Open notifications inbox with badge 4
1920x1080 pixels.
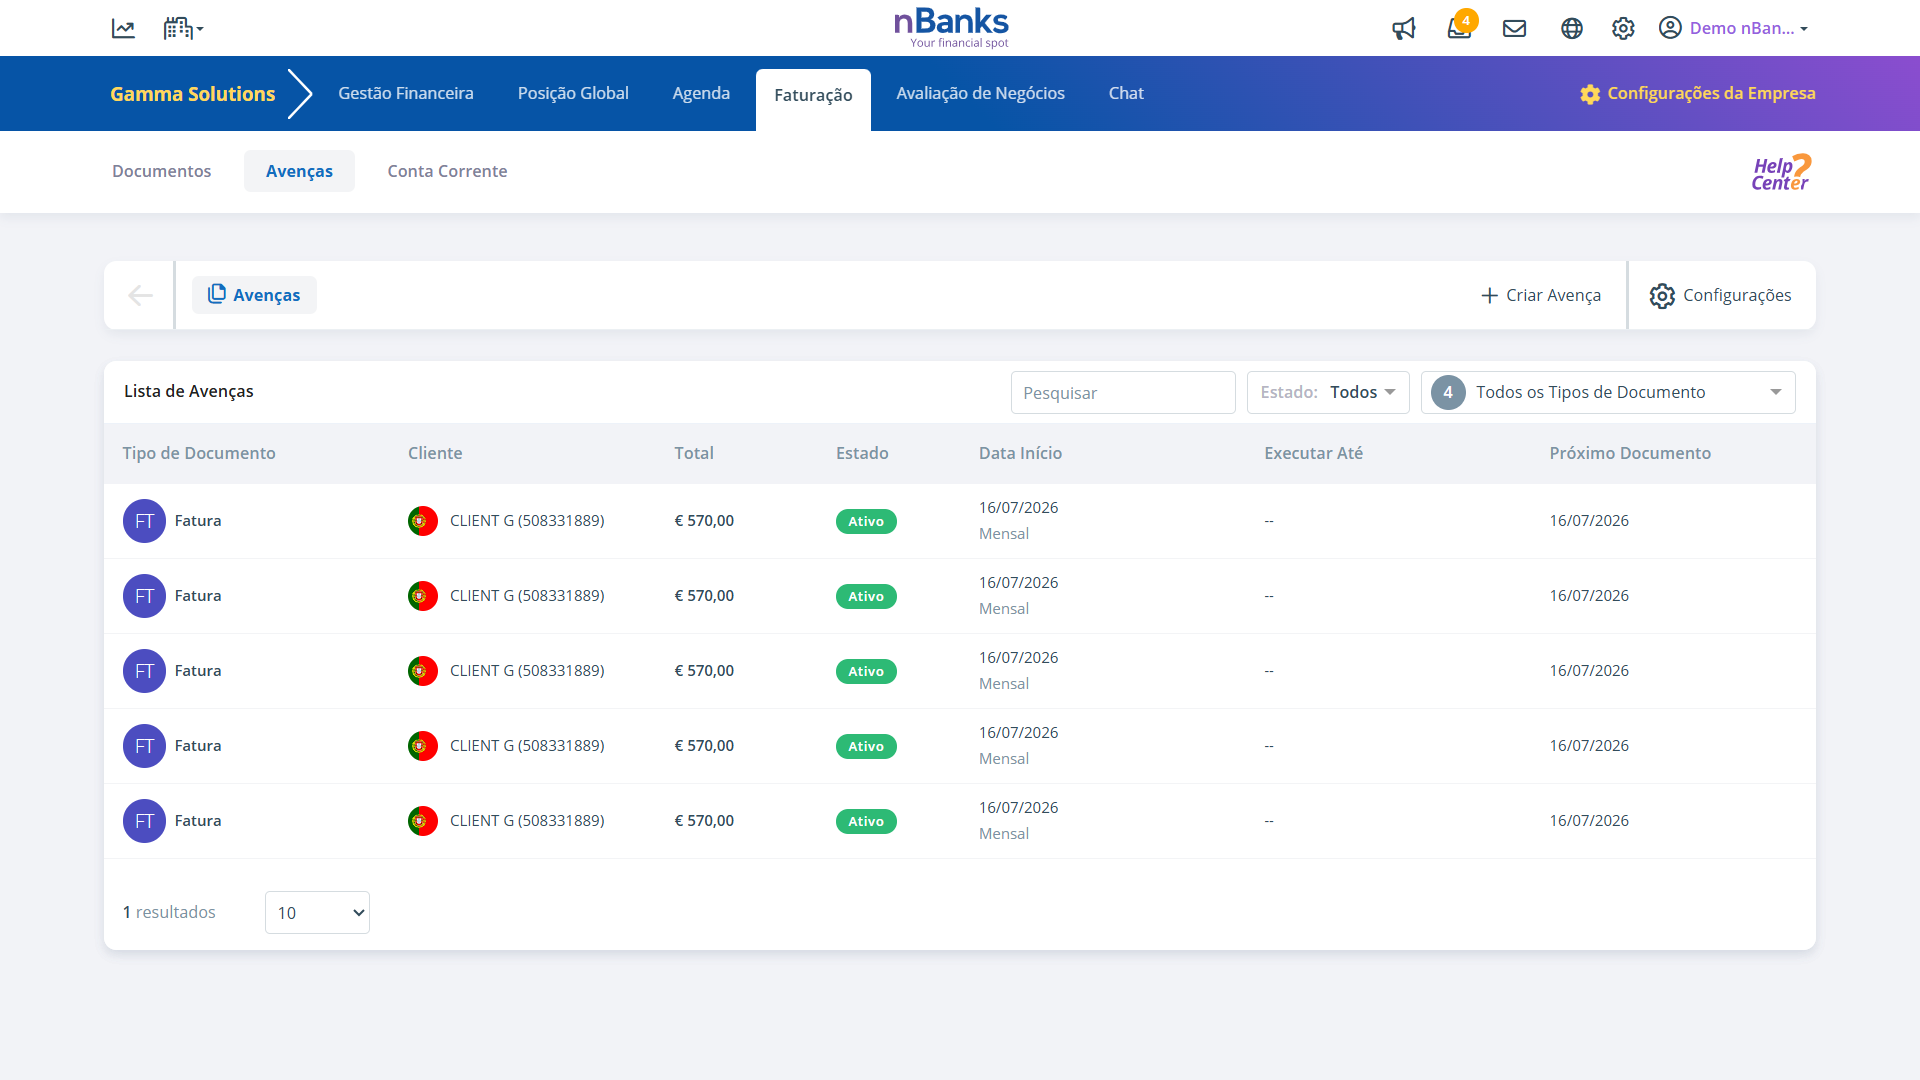(x=1459, y=28)
